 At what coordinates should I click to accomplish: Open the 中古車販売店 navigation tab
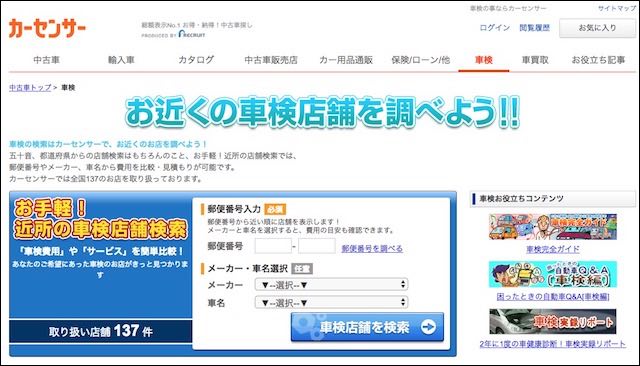(x=271, y=60)
